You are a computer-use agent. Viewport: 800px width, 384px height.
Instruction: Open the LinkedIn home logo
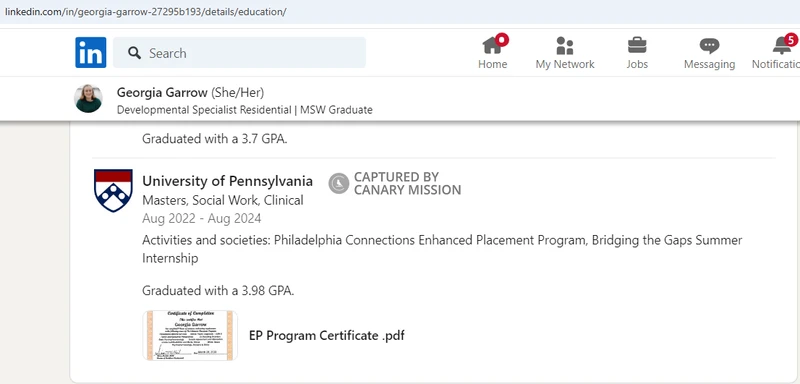91,53
